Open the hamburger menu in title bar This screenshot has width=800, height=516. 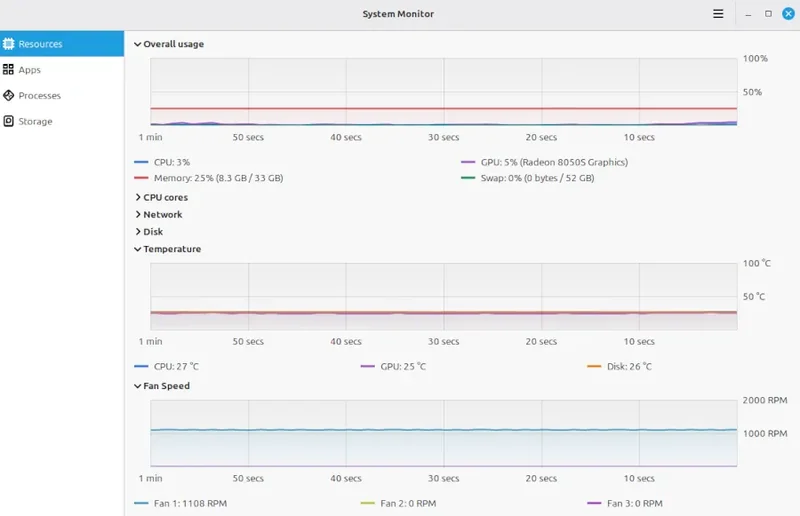(x=718, y=14)
